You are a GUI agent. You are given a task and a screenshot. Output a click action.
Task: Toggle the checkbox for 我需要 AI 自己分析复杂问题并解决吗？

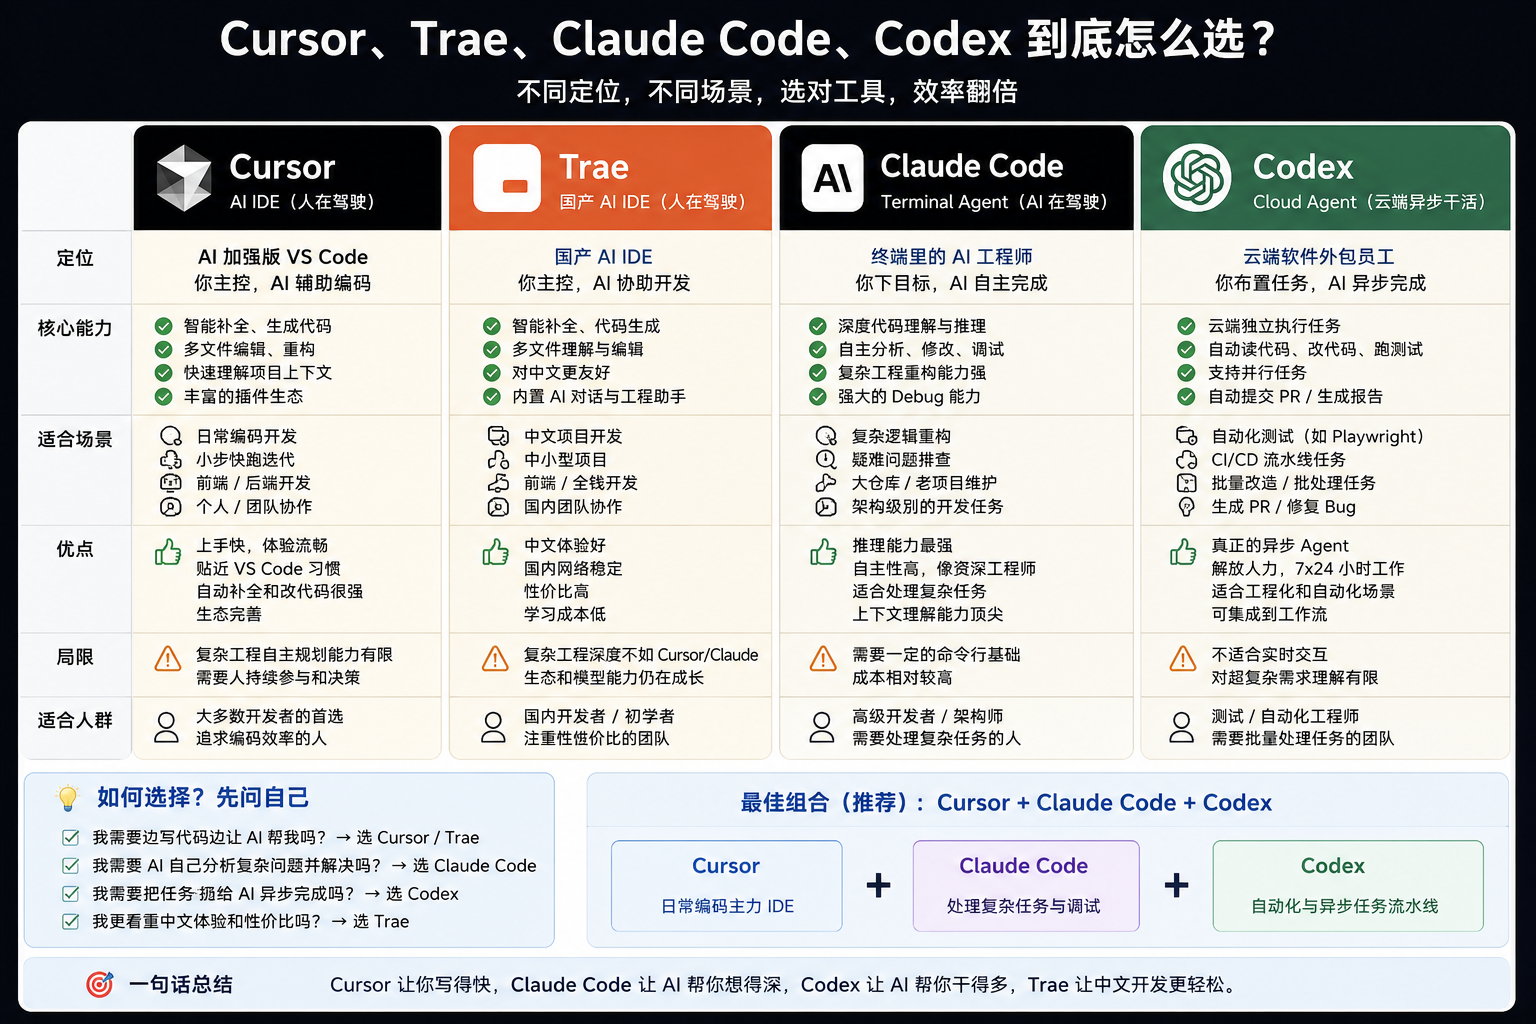click(71, 866)
